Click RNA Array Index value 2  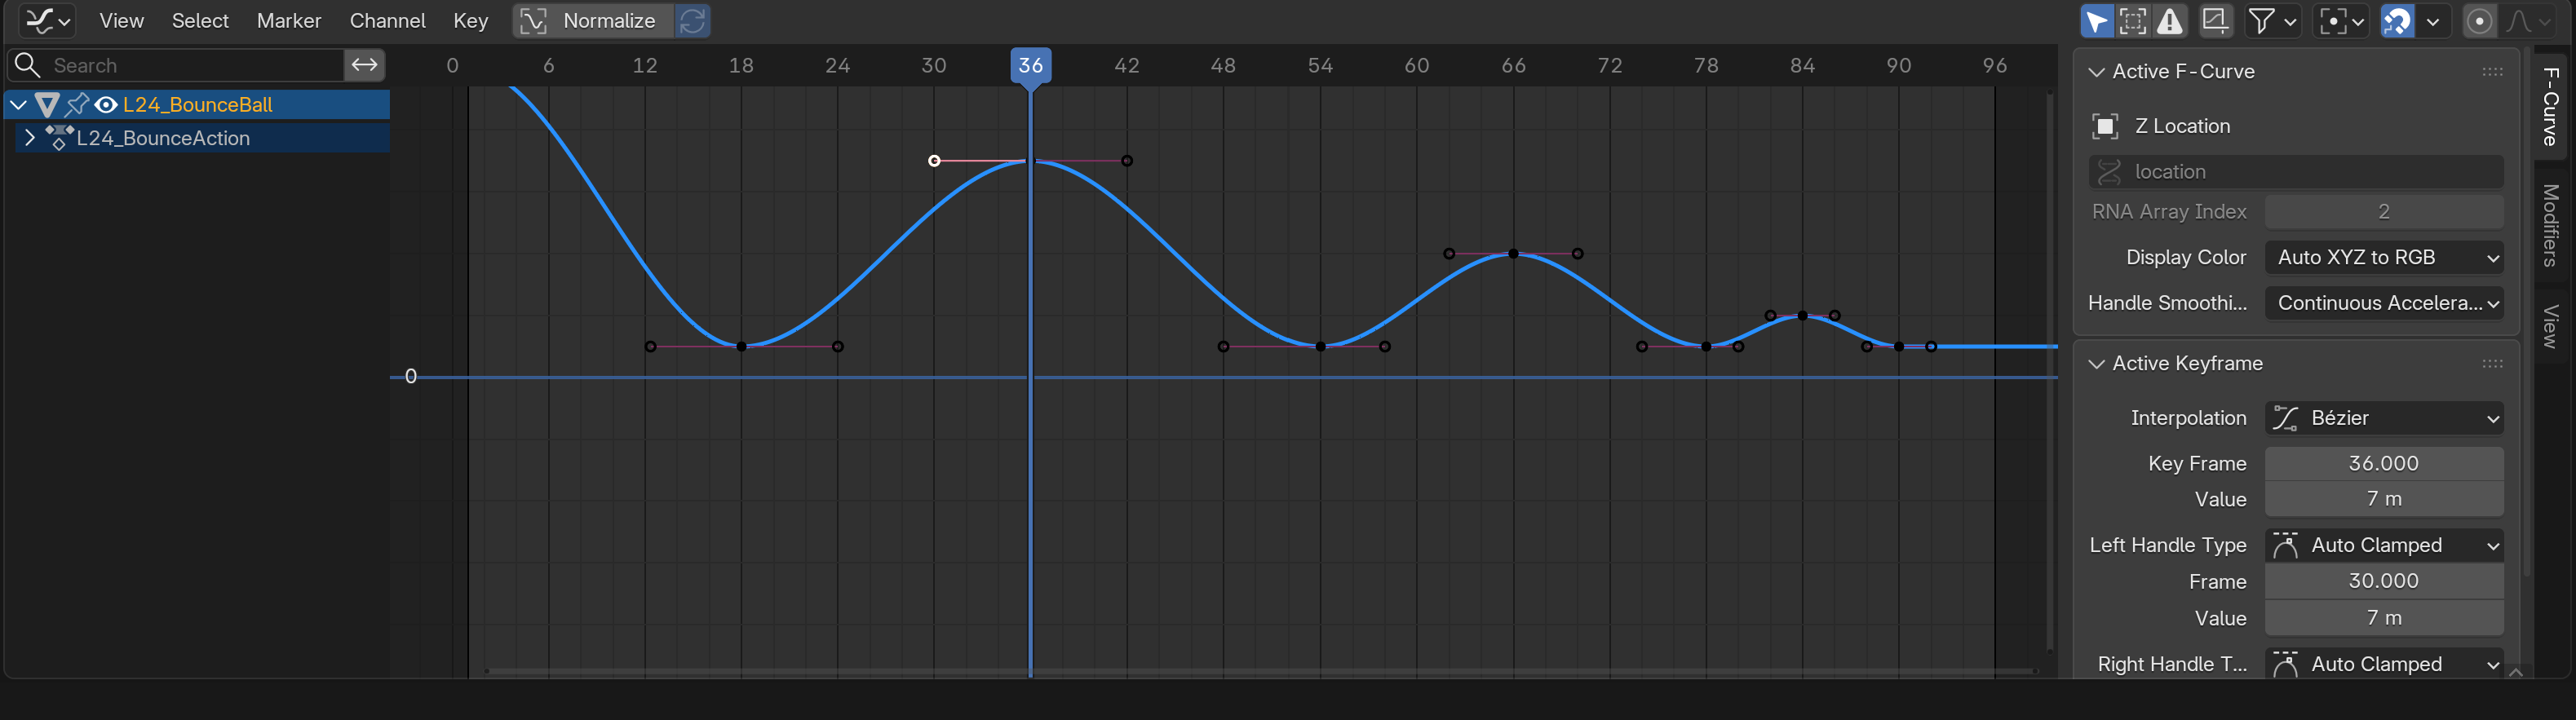coord(2384,212)
